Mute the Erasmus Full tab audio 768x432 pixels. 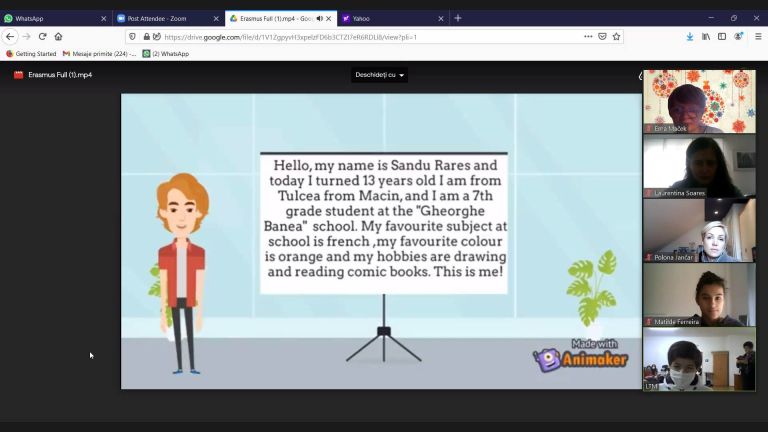319,19
